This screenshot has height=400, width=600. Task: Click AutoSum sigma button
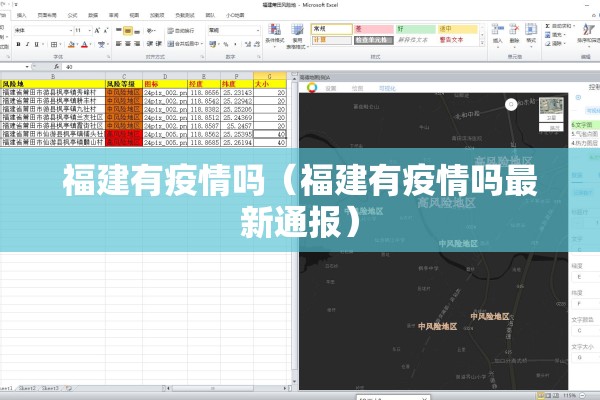click(x=548, y=26)
